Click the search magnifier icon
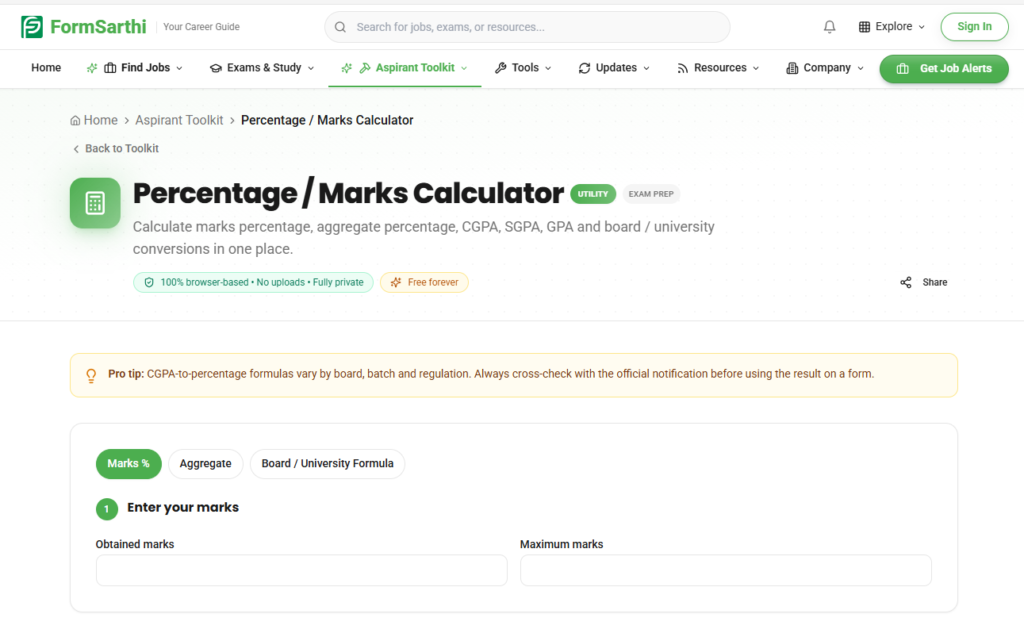Viewport: 1024px width, 637px height. click(x=340, y=27)
